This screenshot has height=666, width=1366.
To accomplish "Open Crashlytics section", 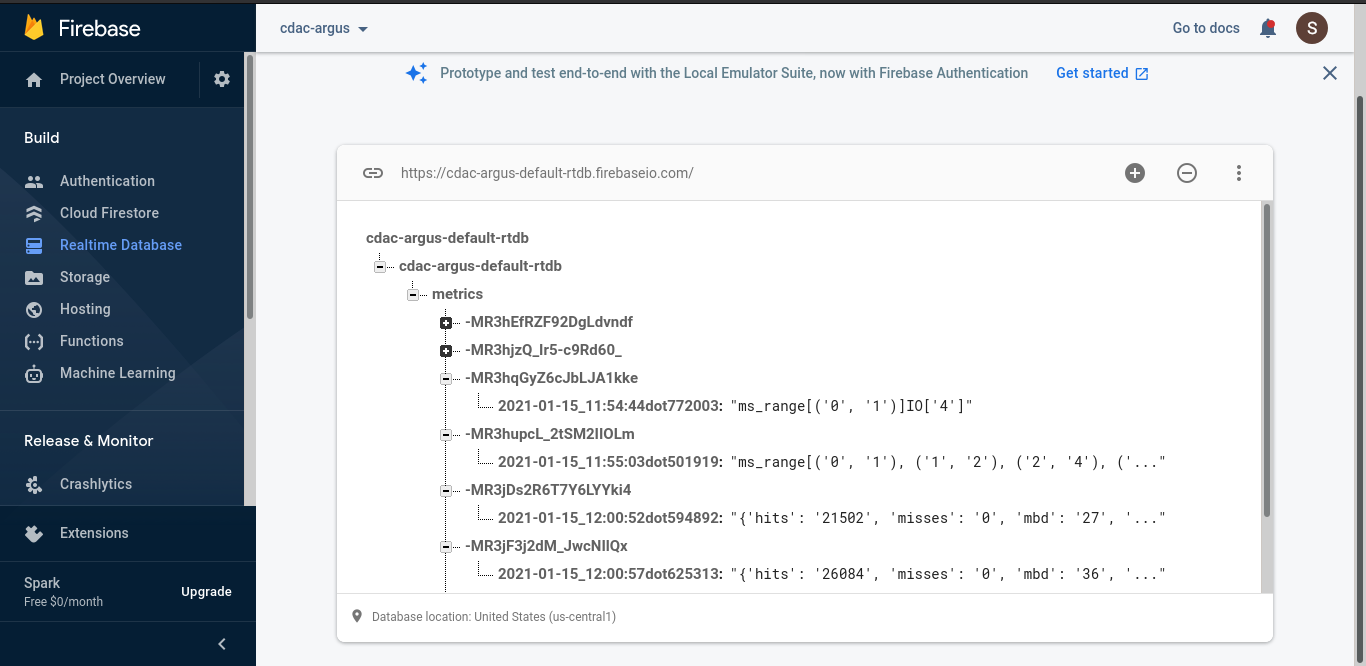I will (x=96, y=484).
